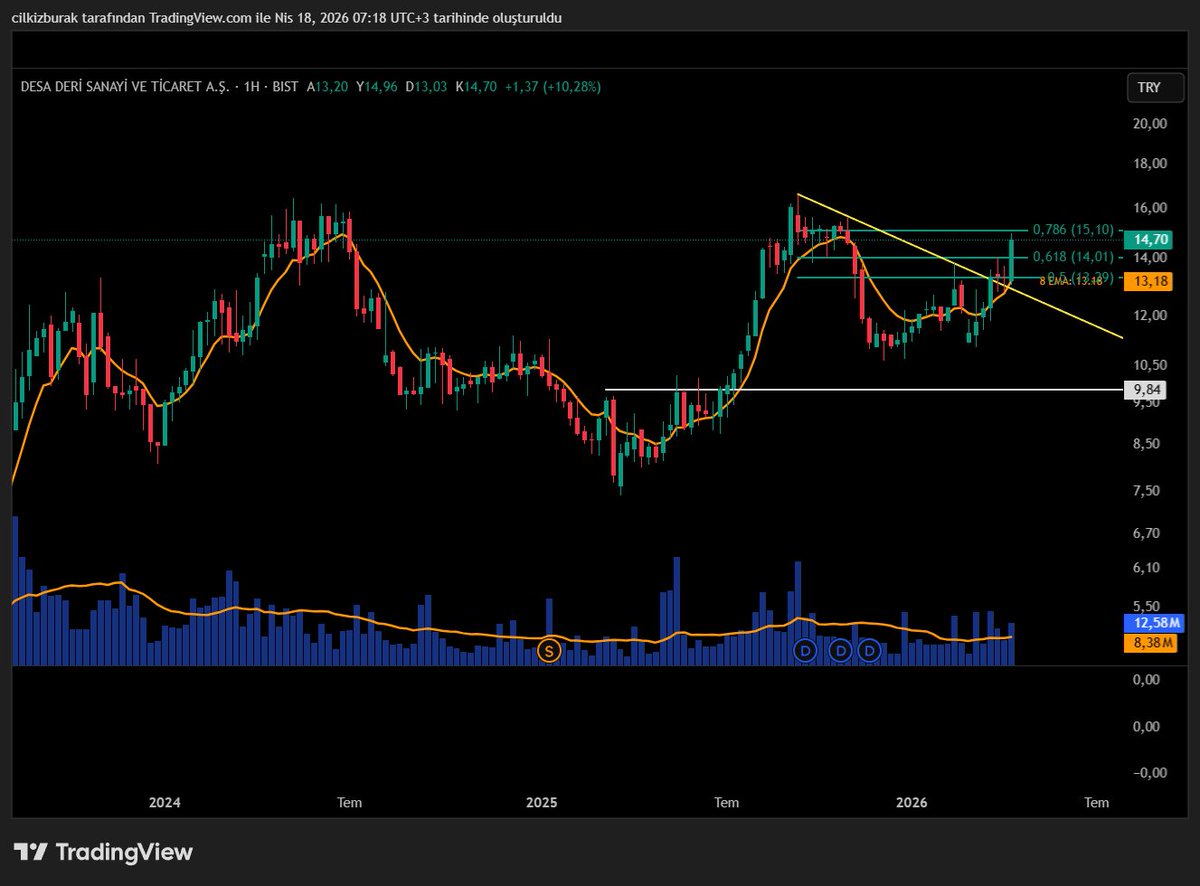Click the D13,03 low value
The image size is (1200, 886).
[x=426, y=87]
